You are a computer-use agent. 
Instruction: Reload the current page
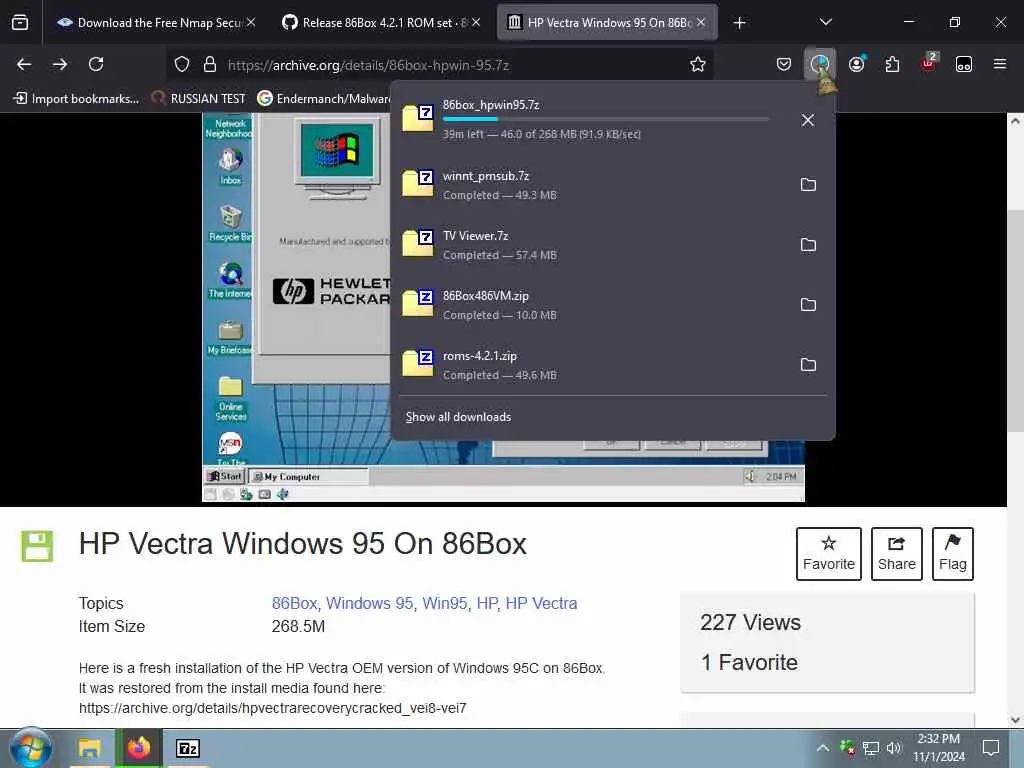[x=96, y=64]
